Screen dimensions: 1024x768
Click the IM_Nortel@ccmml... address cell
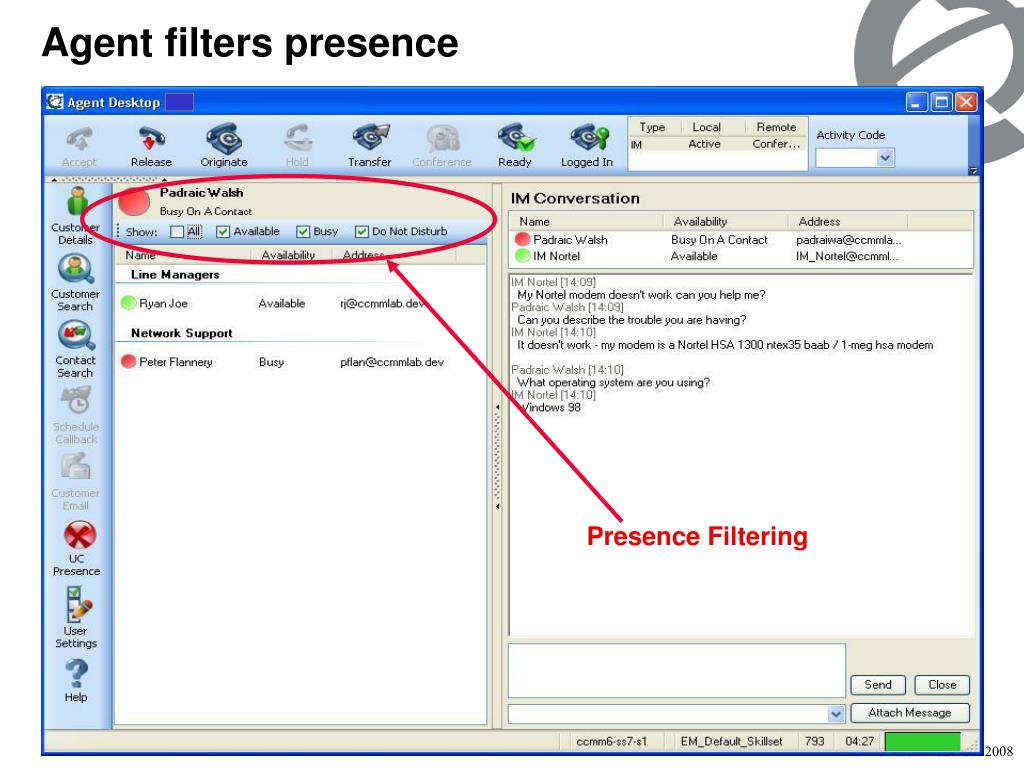coord(847,257)
